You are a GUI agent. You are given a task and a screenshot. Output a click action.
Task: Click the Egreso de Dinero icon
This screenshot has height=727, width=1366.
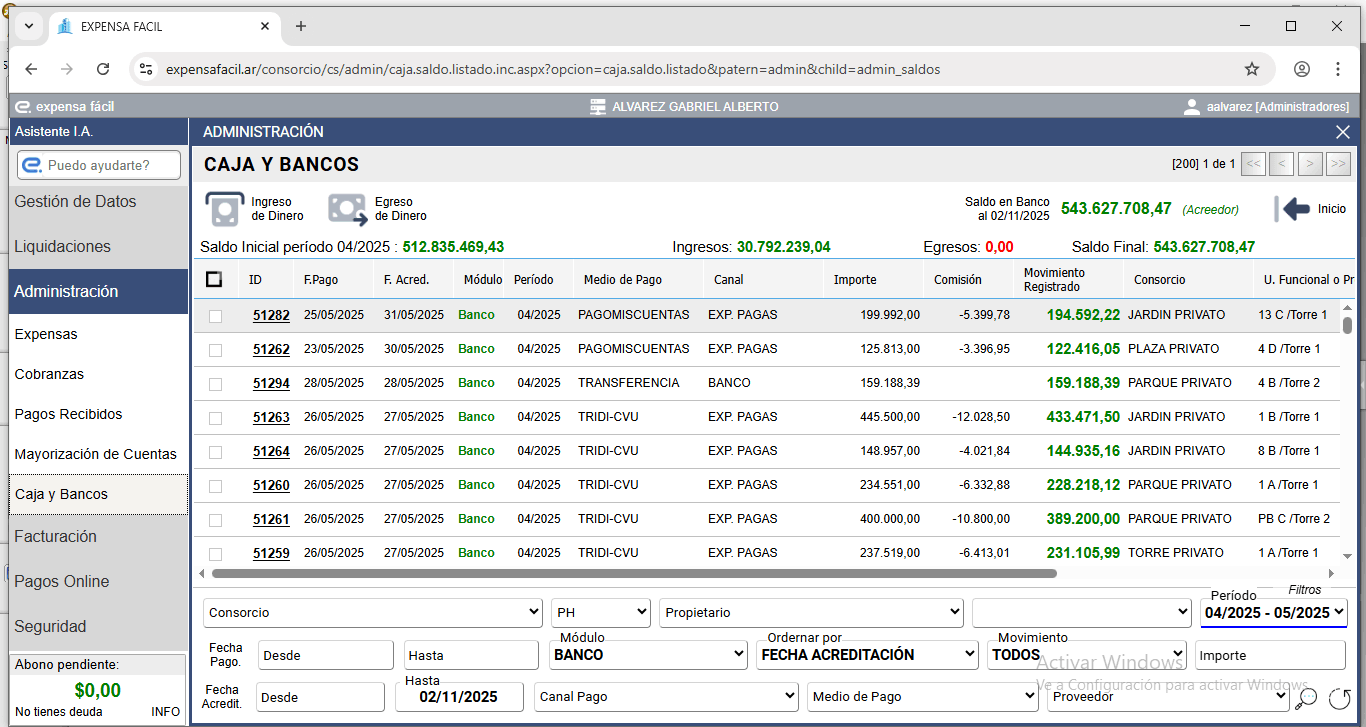pyautogui.click(x=348, y=209)
